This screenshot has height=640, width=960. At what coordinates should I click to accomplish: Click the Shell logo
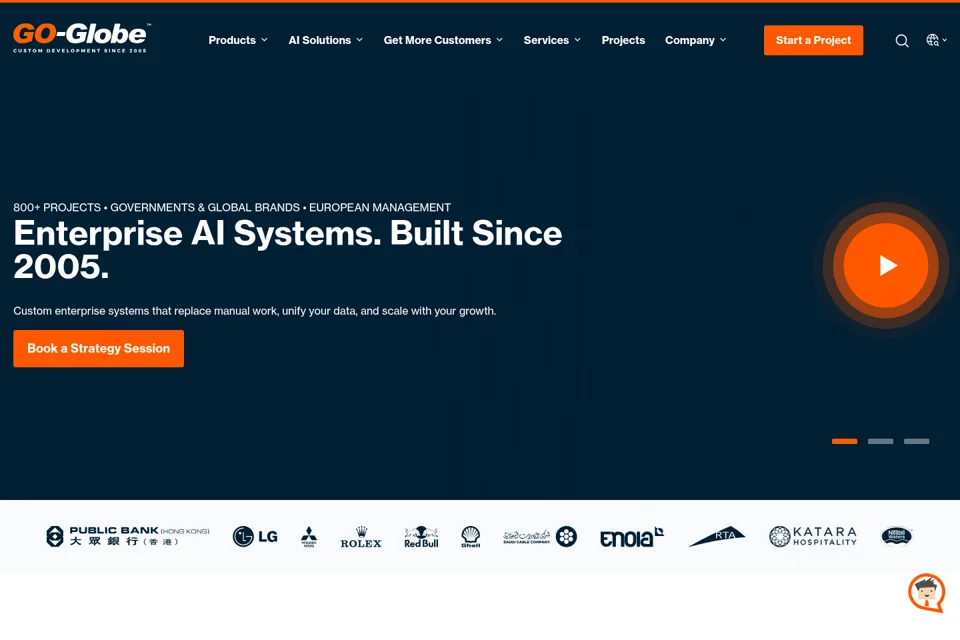point(470,536)
